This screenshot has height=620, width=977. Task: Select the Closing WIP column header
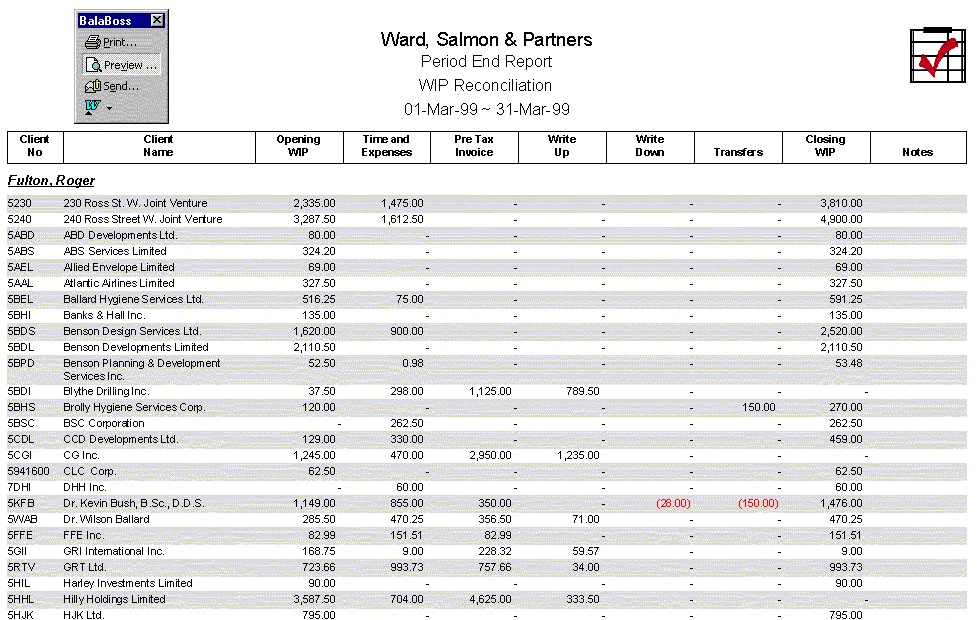[825, 146]
